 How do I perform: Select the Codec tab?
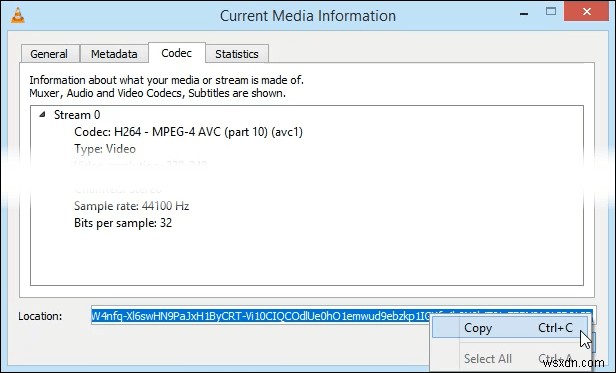point(177,53)
